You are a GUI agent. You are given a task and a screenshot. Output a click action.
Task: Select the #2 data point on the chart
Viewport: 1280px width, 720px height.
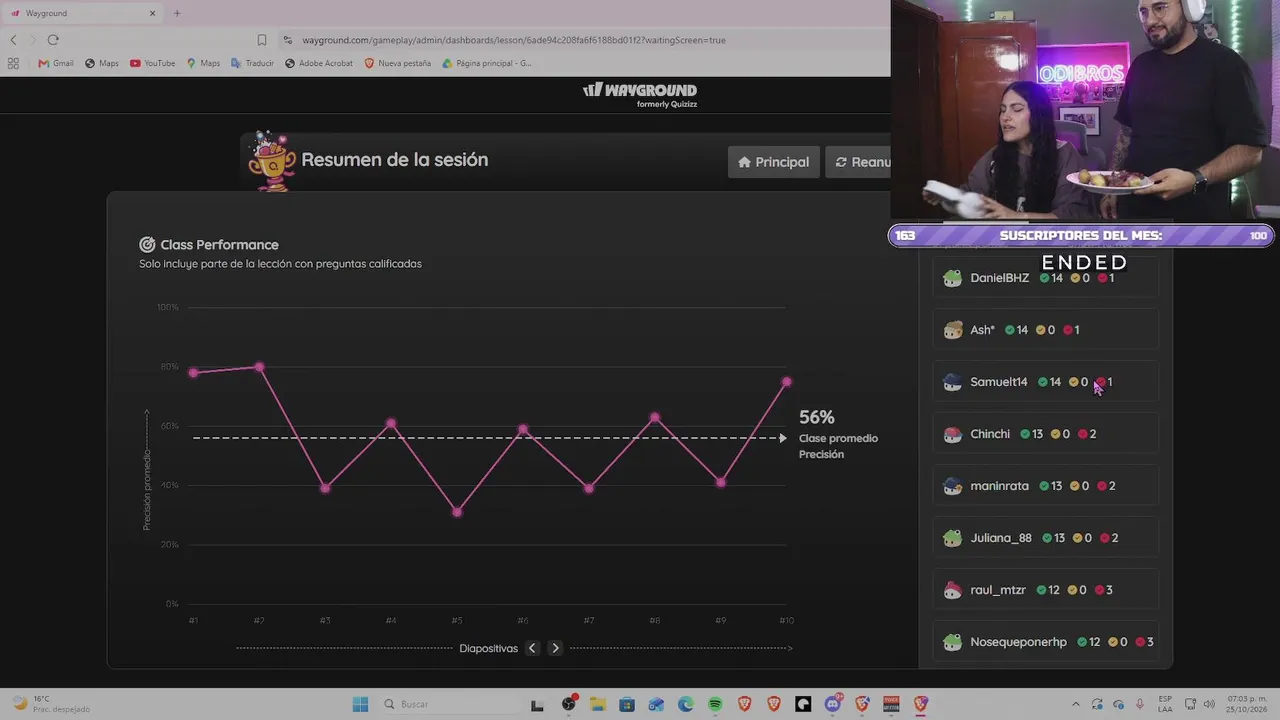[x=260, y=367]
